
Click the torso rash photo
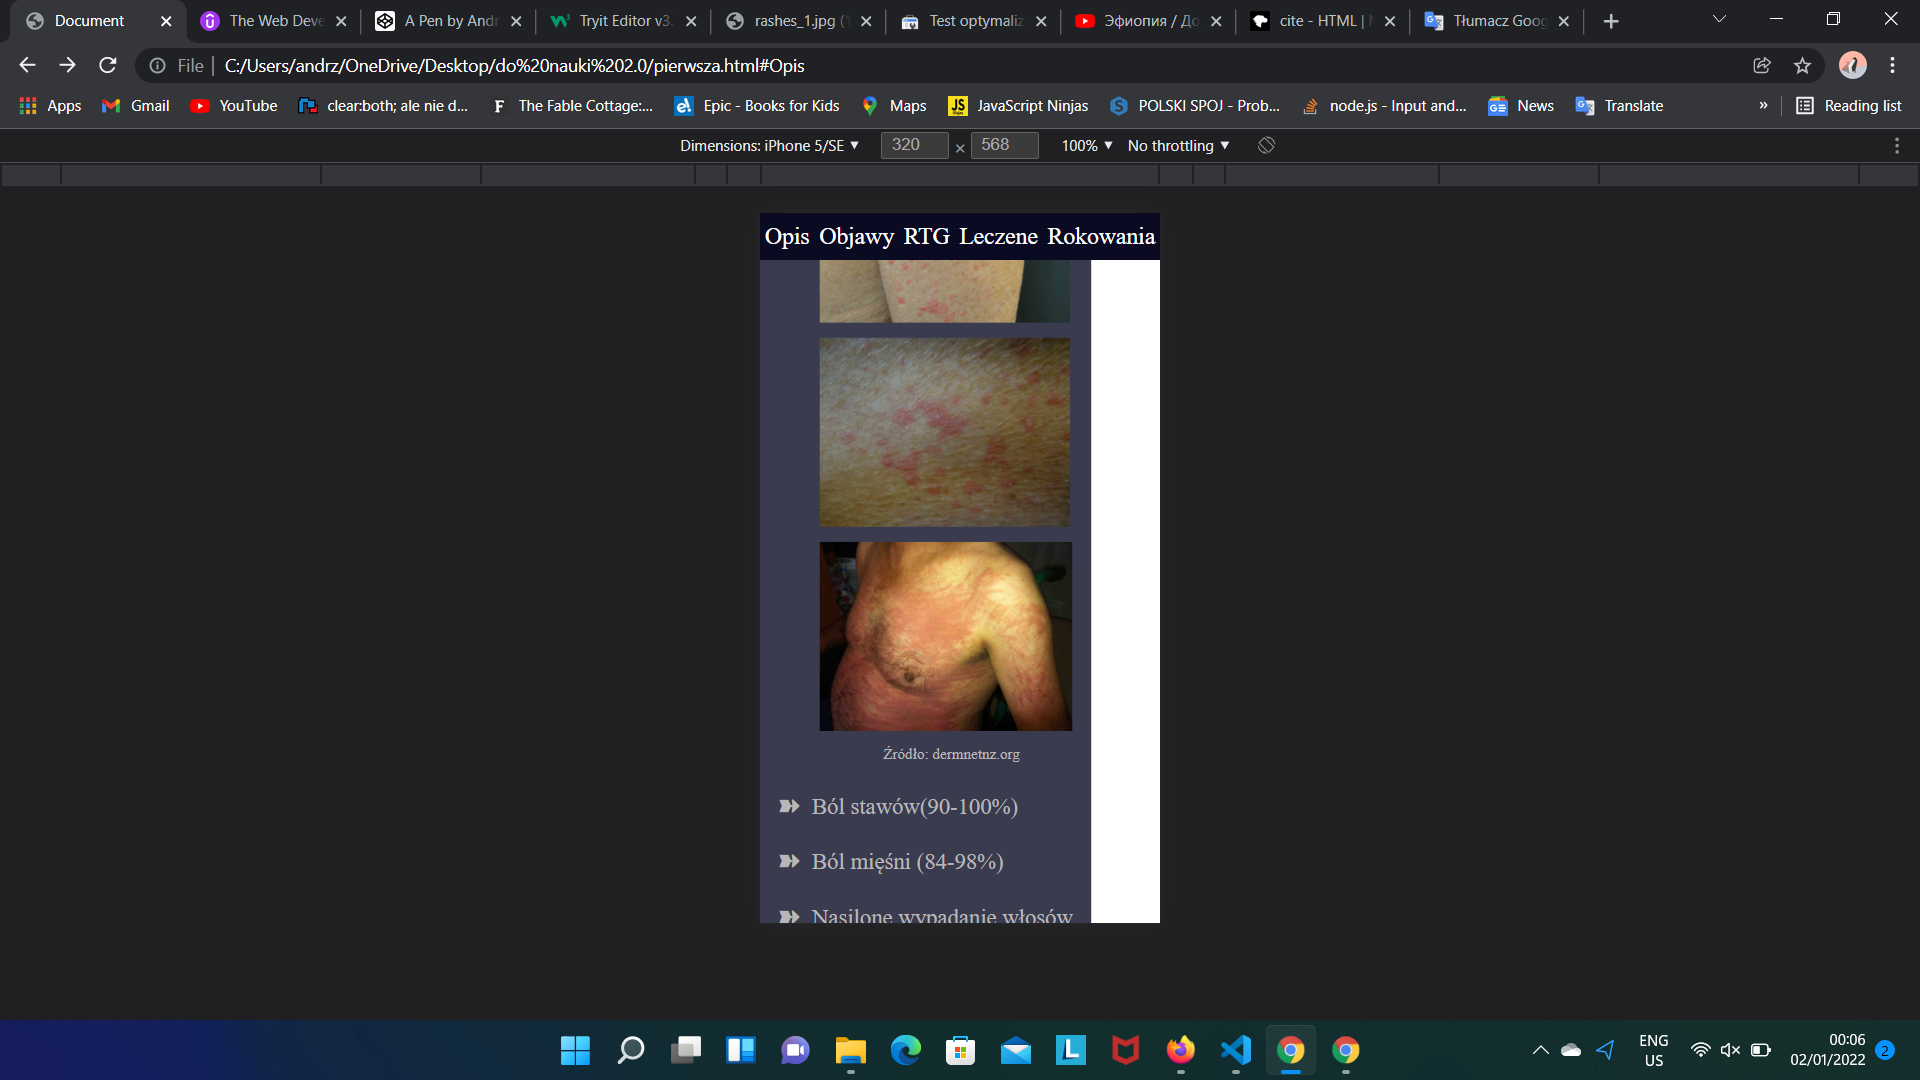click(x=946, y=636)
